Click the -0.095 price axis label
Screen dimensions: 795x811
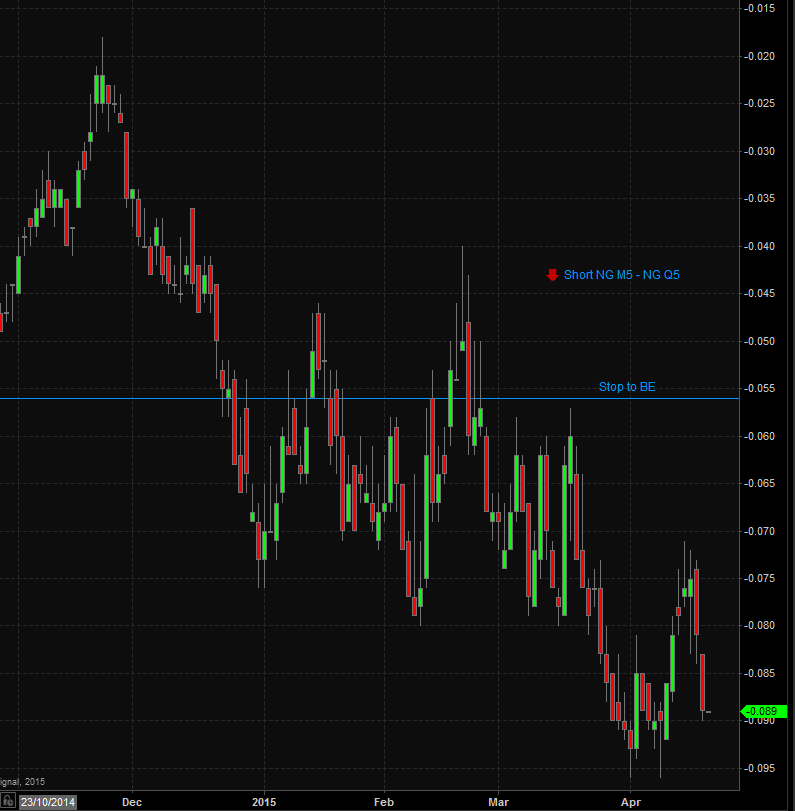[760, 768]
